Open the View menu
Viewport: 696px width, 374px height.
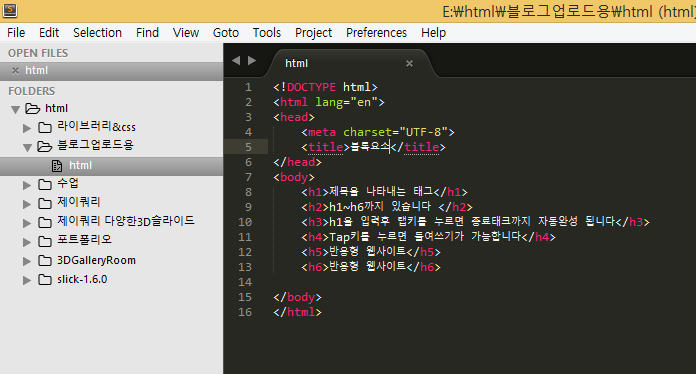(x=186, y=33)
